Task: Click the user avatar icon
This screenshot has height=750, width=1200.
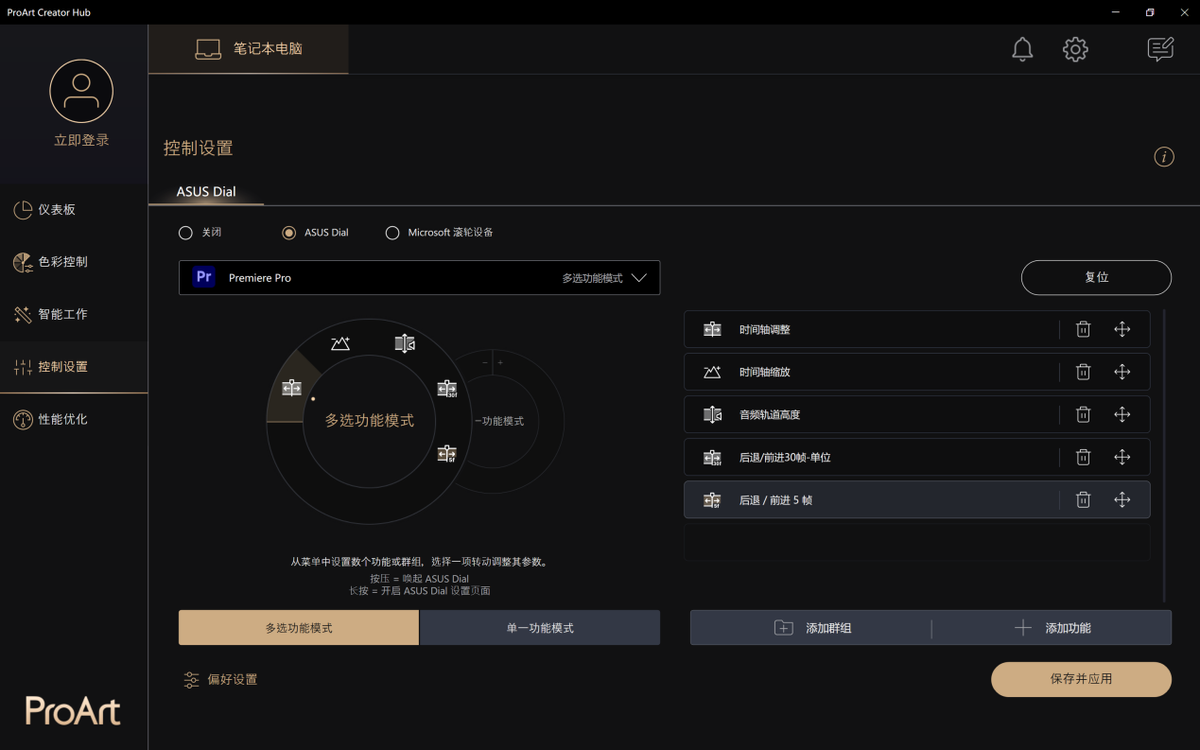Action: (x=81, y=91)
